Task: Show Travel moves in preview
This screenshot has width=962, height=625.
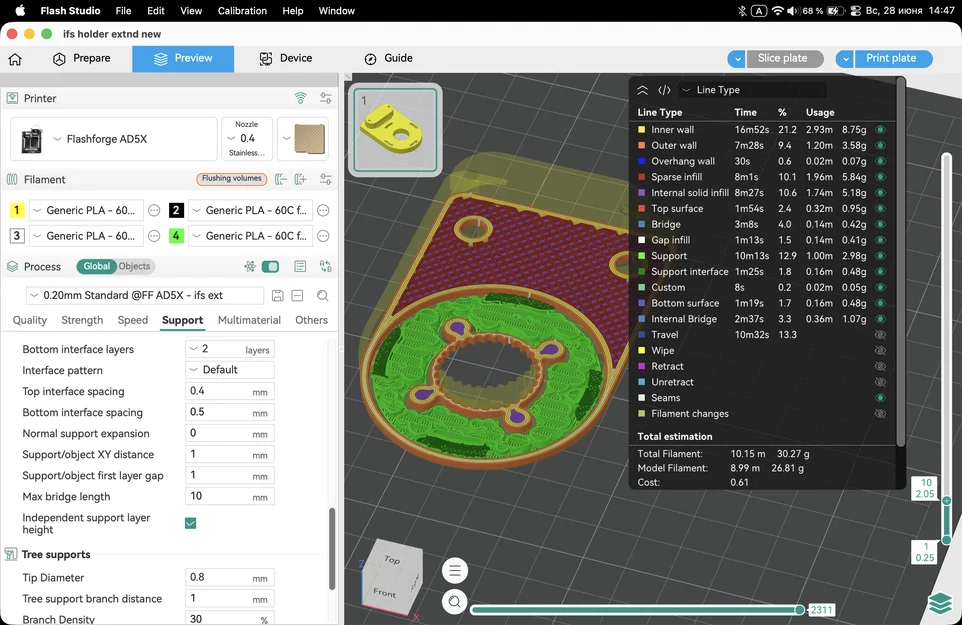Action: click(880, 335)
